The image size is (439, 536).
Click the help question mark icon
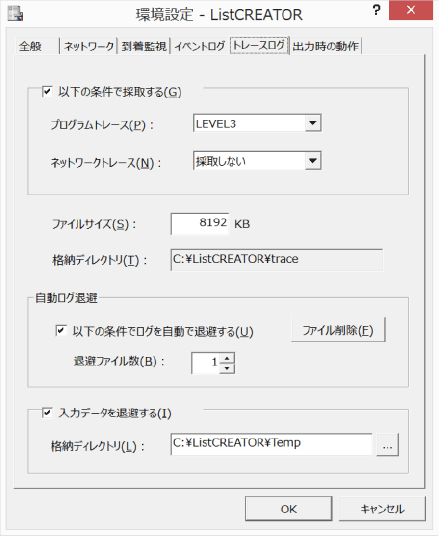pyautogui.click(x=376, y=10)
